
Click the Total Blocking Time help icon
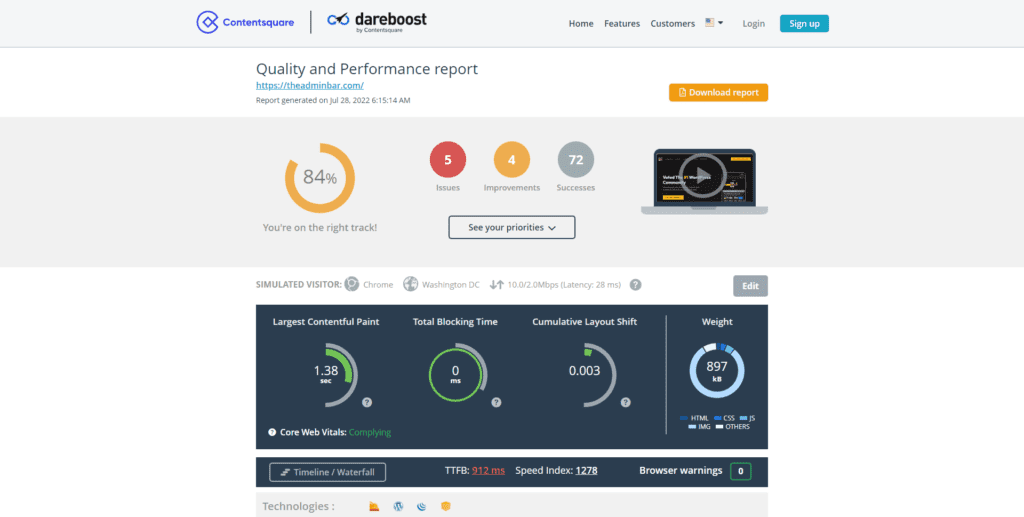pyautogui.click(x=496, y=402)
